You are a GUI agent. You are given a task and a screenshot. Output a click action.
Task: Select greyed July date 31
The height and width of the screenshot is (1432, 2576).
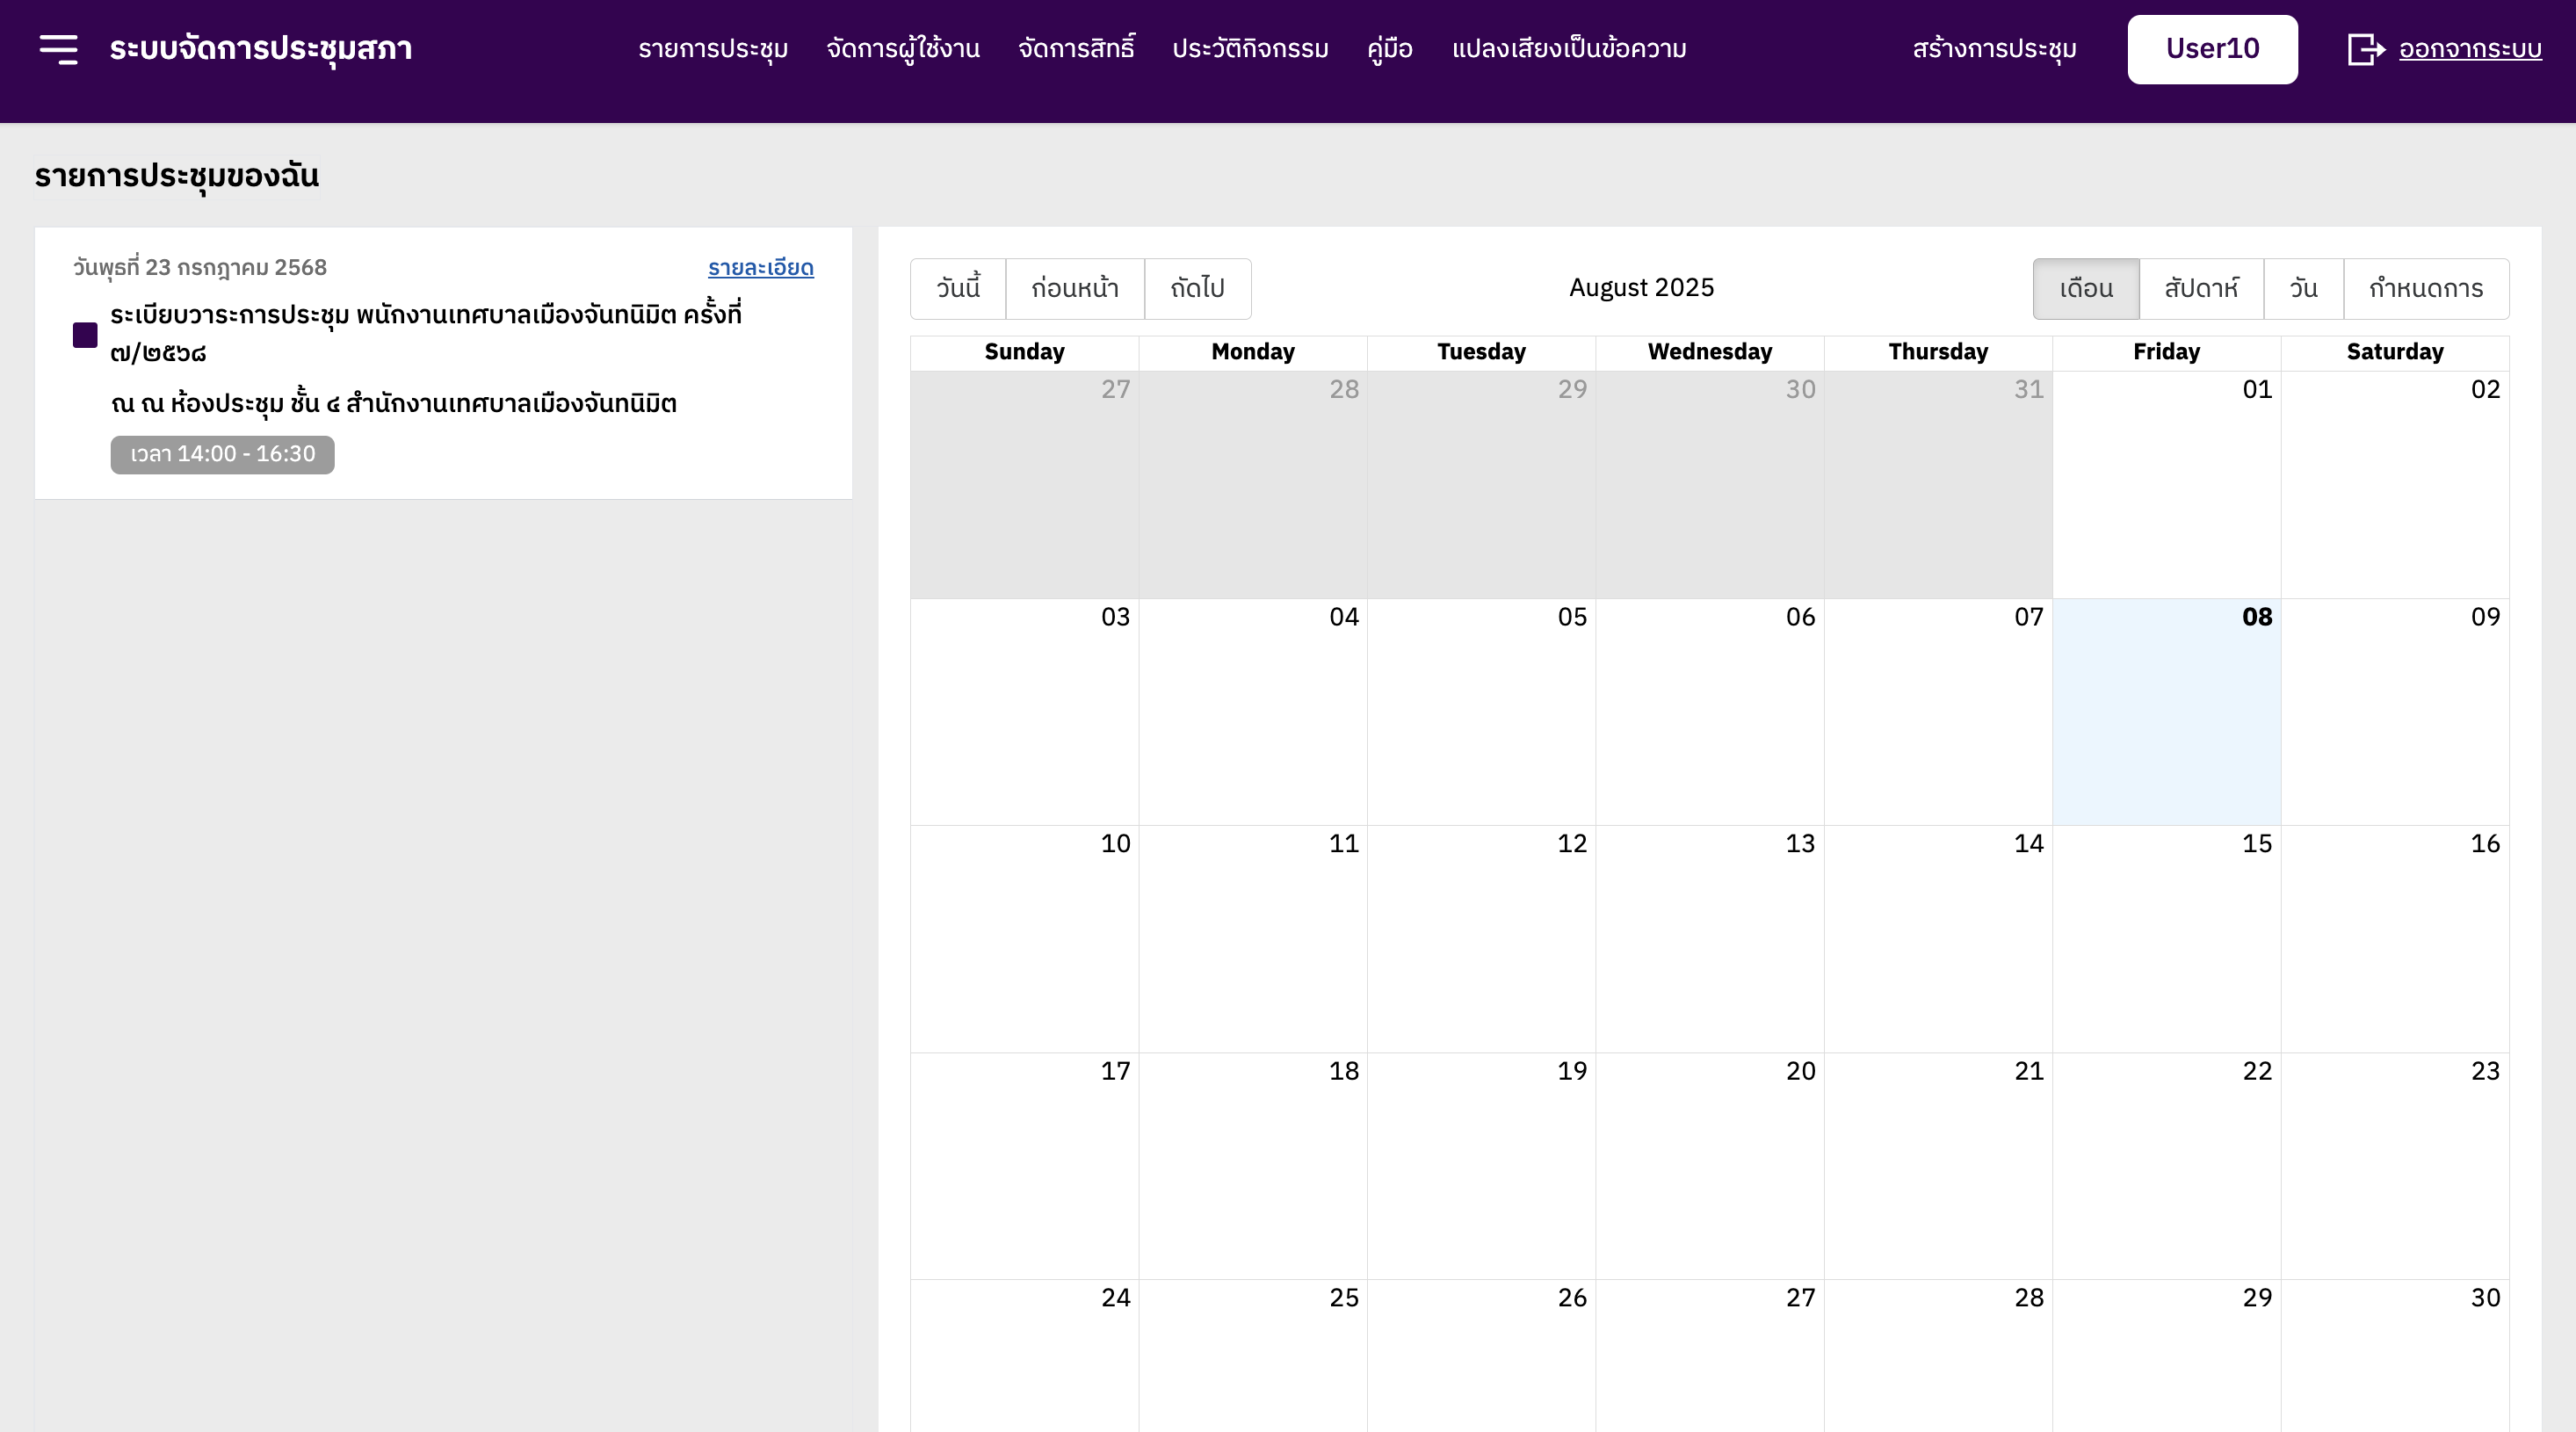2028,389
